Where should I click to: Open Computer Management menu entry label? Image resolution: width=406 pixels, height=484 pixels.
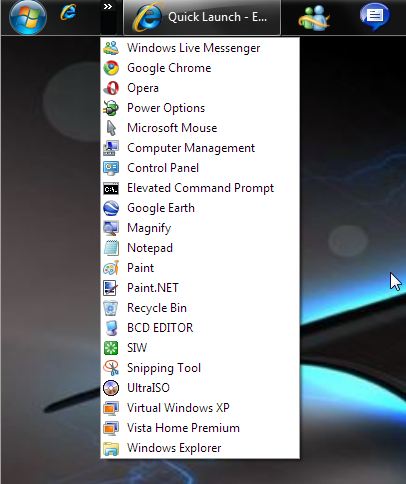coord(191,148)
